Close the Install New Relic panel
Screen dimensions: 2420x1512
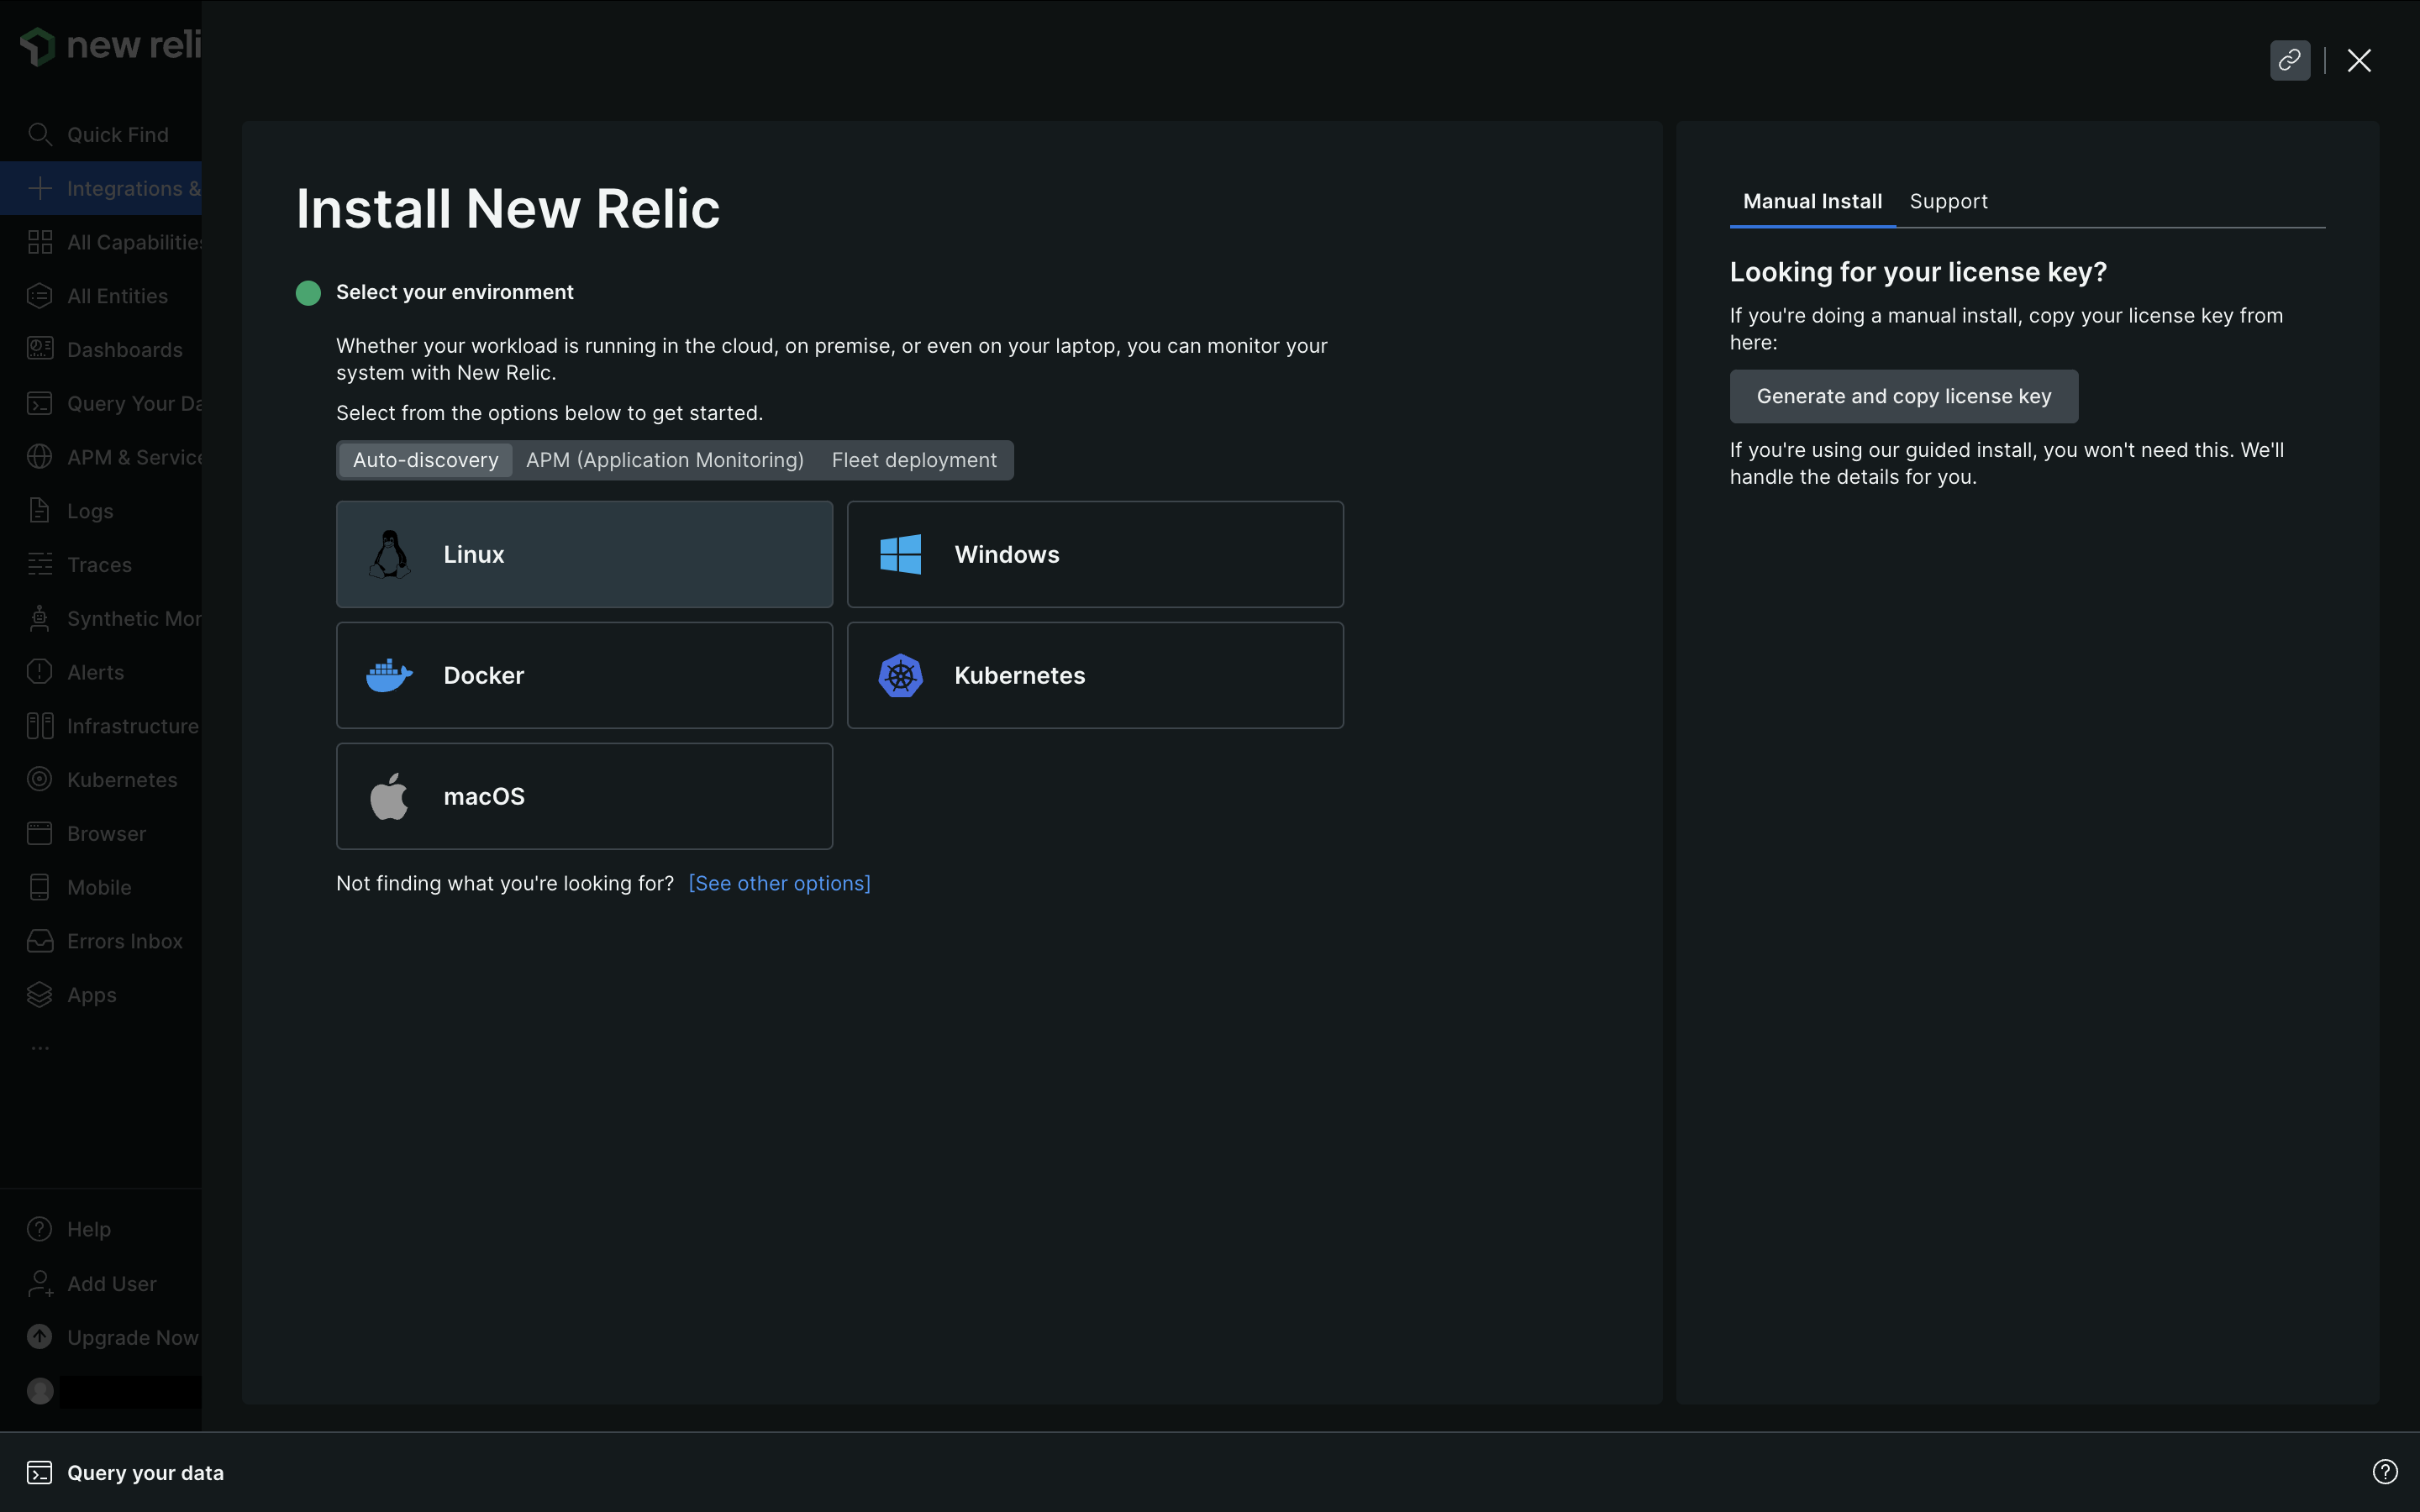click(2359, 61)
